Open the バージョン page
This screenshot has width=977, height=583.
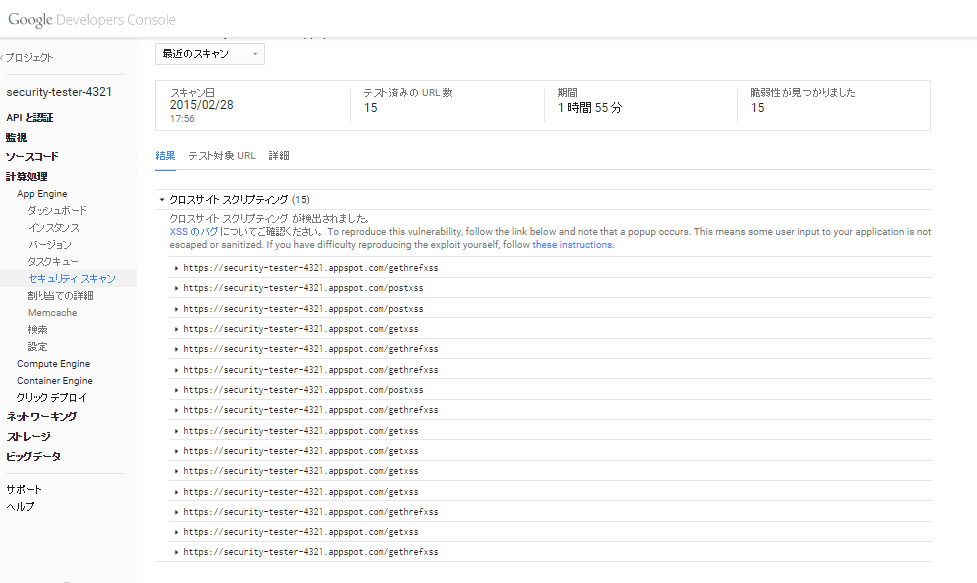[x=50, y=245]
